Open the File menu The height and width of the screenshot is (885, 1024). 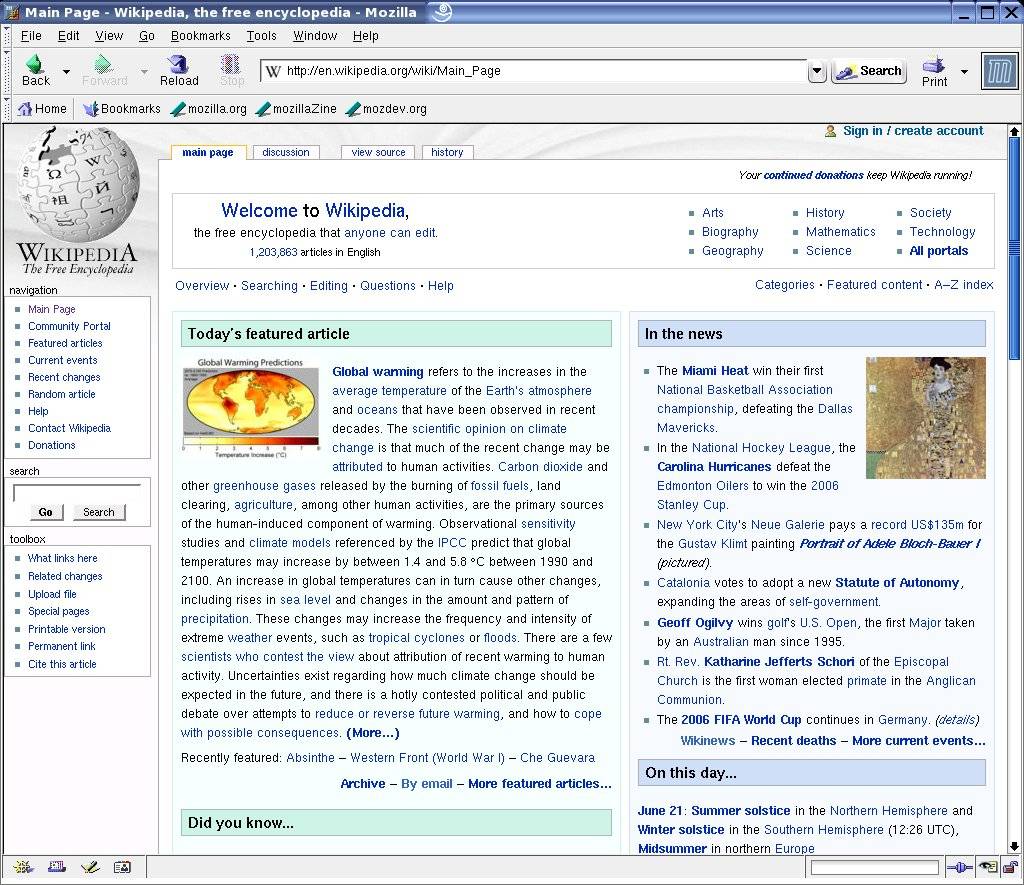31,36
